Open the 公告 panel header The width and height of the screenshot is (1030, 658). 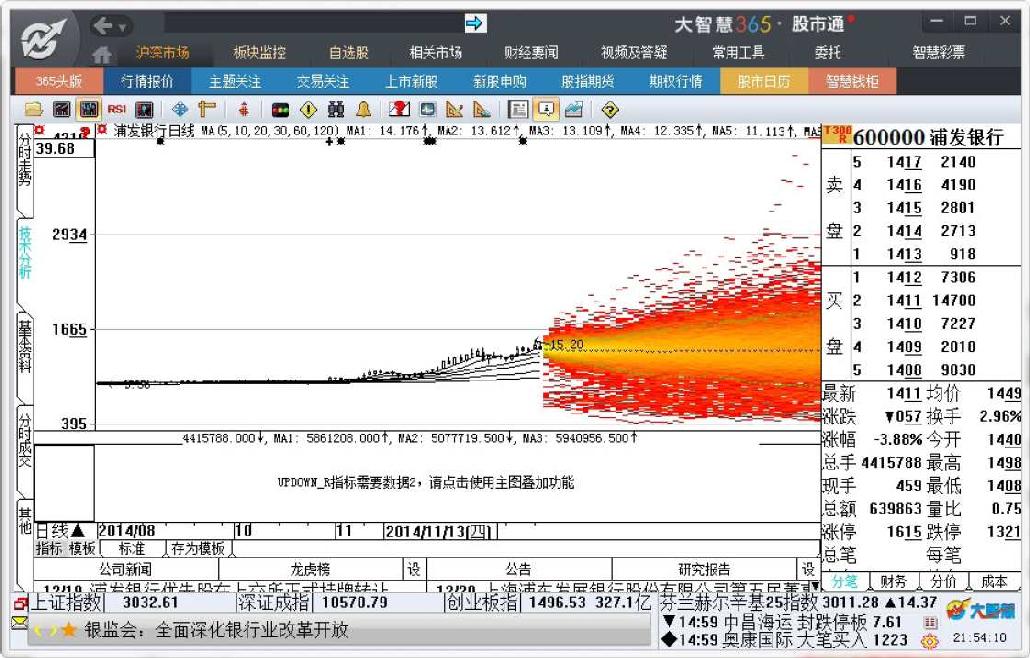pos(519,569)
